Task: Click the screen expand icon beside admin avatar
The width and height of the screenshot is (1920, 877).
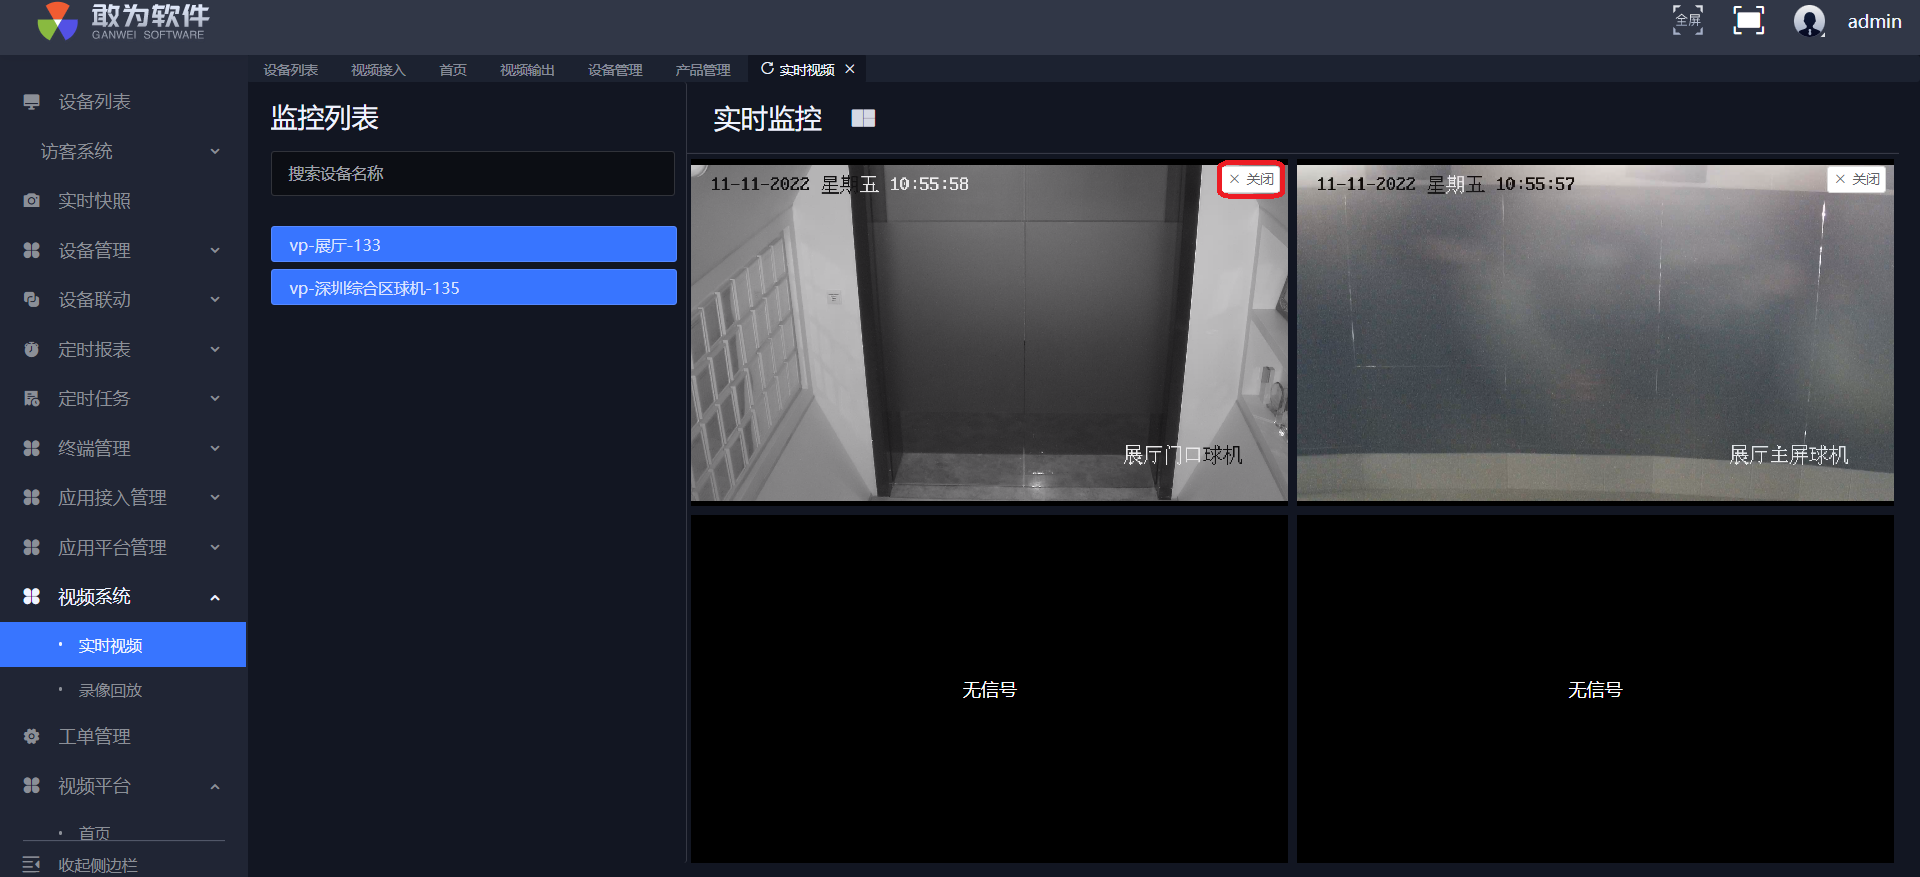Action: (x=1748, y=20)
